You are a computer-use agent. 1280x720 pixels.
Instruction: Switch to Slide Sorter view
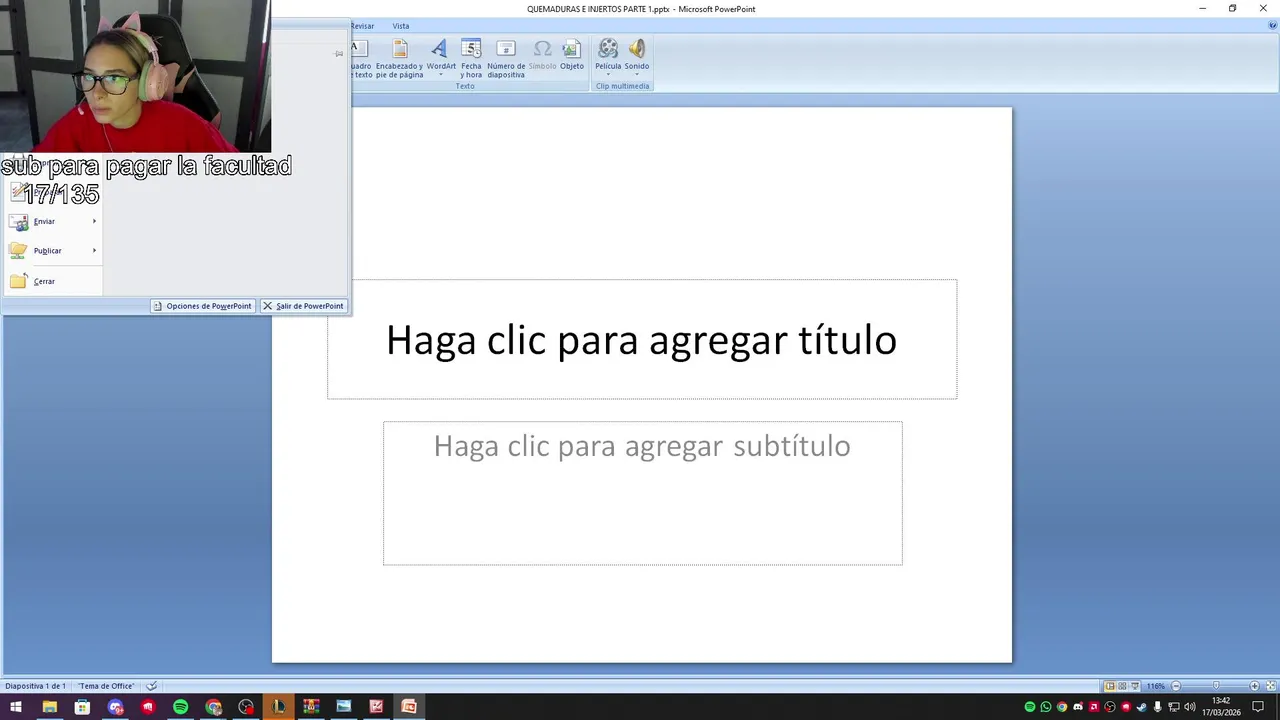pyautogui.click(x=1122, y=686)
